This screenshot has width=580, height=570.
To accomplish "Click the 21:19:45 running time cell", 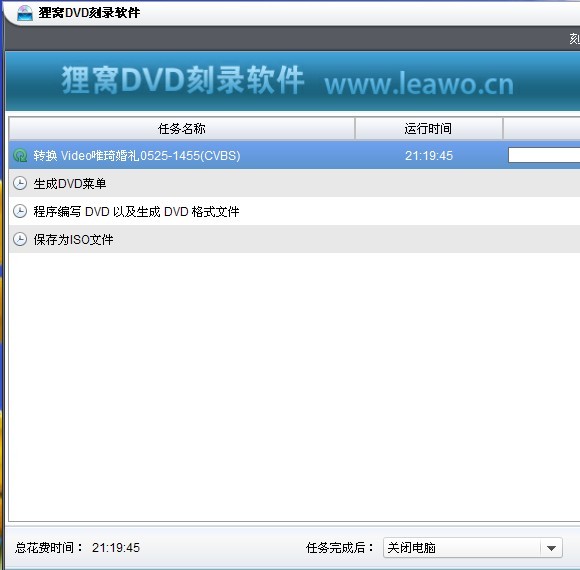I will point(429,156).
